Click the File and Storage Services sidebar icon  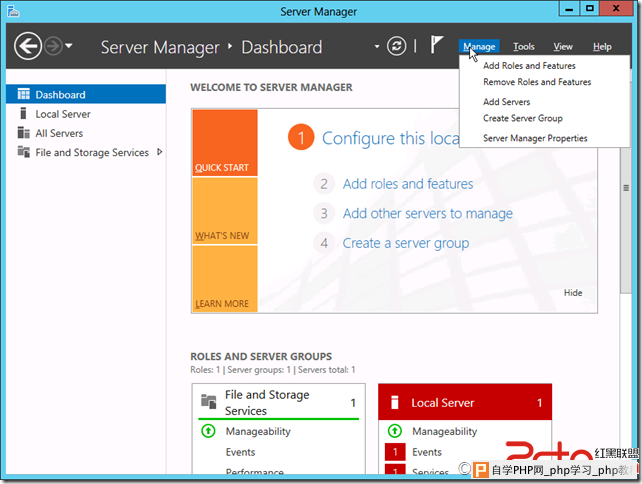click(23, 152)
